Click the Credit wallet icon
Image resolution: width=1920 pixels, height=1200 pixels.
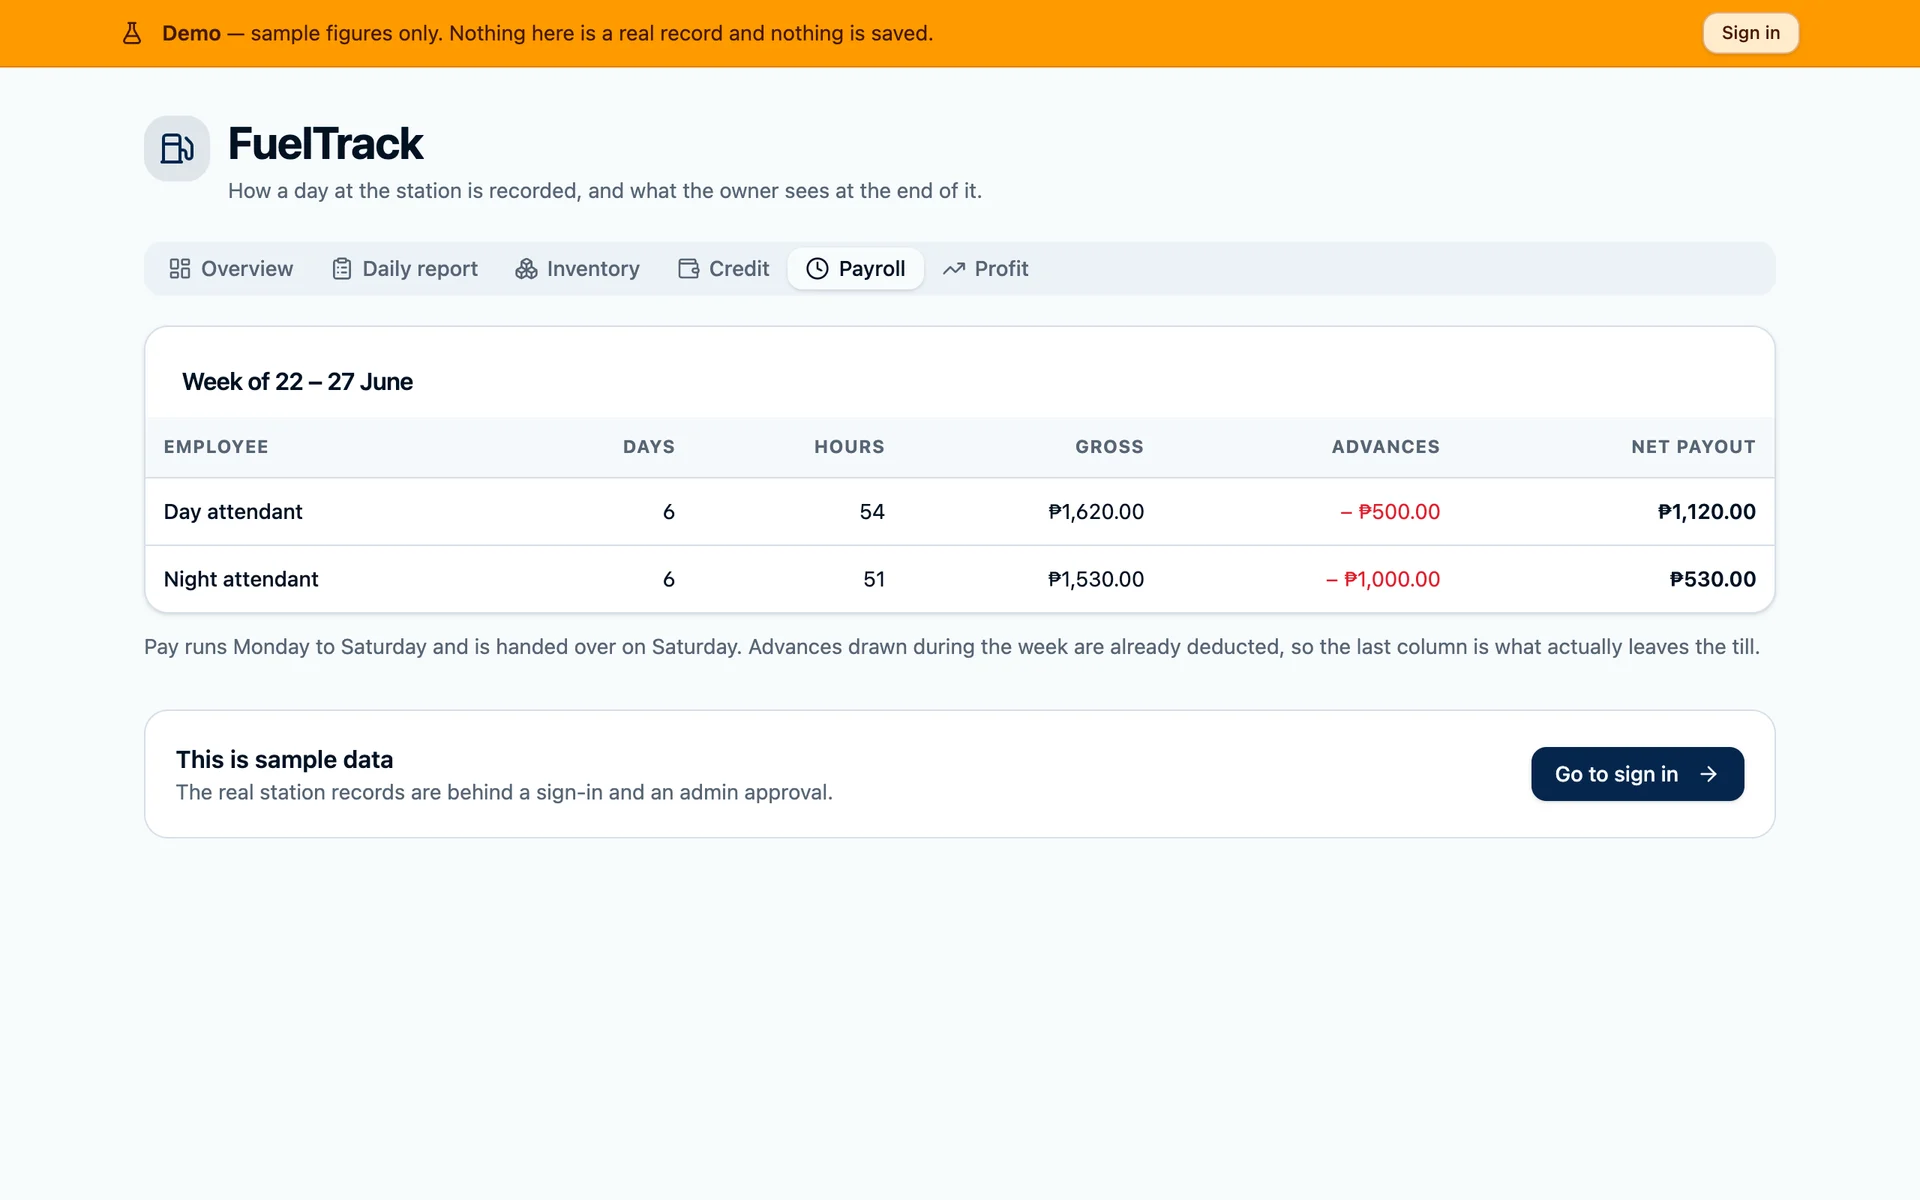click(x=688, y=269)
